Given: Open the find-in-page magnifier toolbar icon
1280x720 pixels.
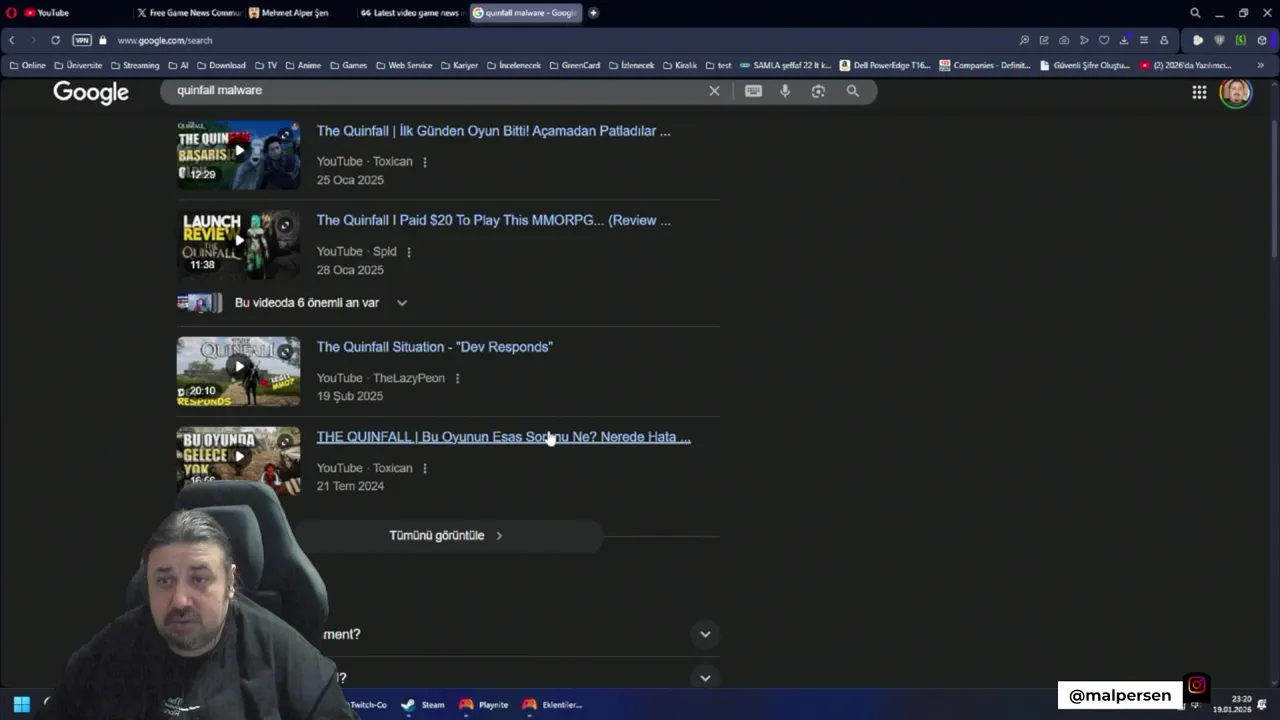Looking at the screenshot, I should [x=1024, y=40].
